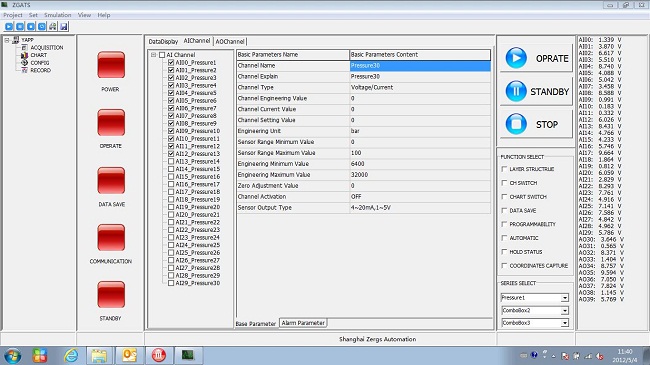Screen dimensions: 650x365
Task: Click the STOP button label
Action: (547, 124)
